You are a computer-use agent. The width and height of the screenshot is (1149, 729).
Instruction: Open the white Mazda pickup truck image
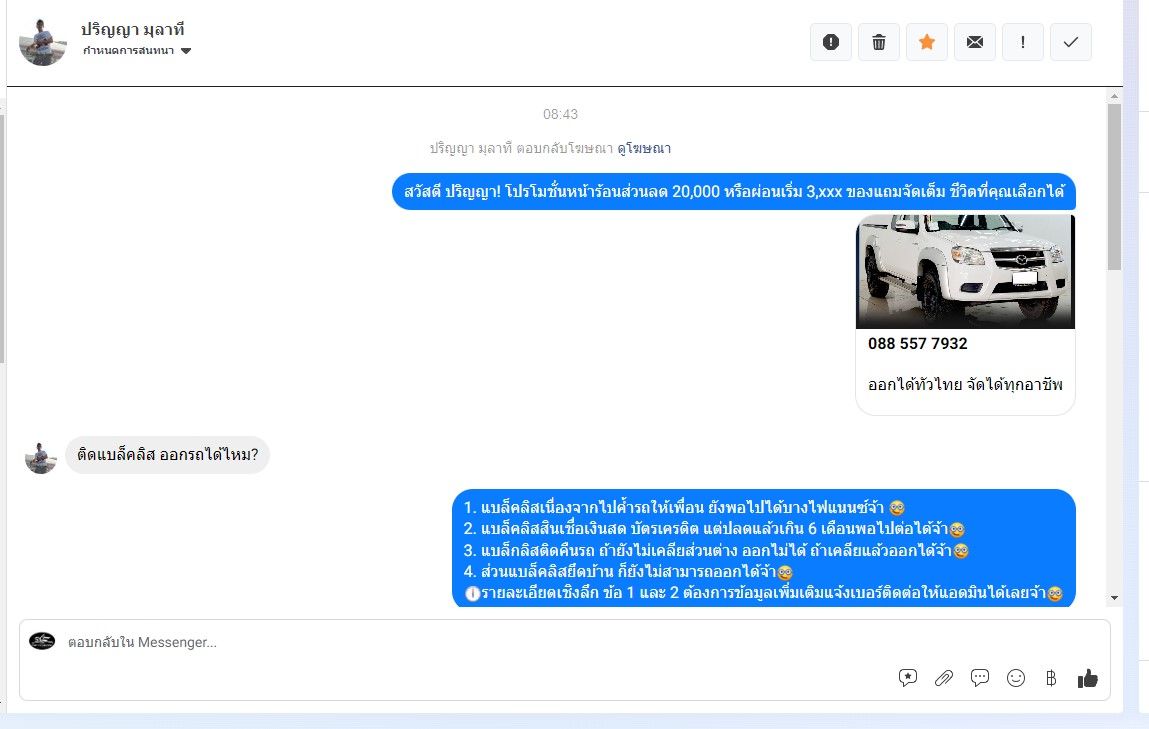coord(965,271)
